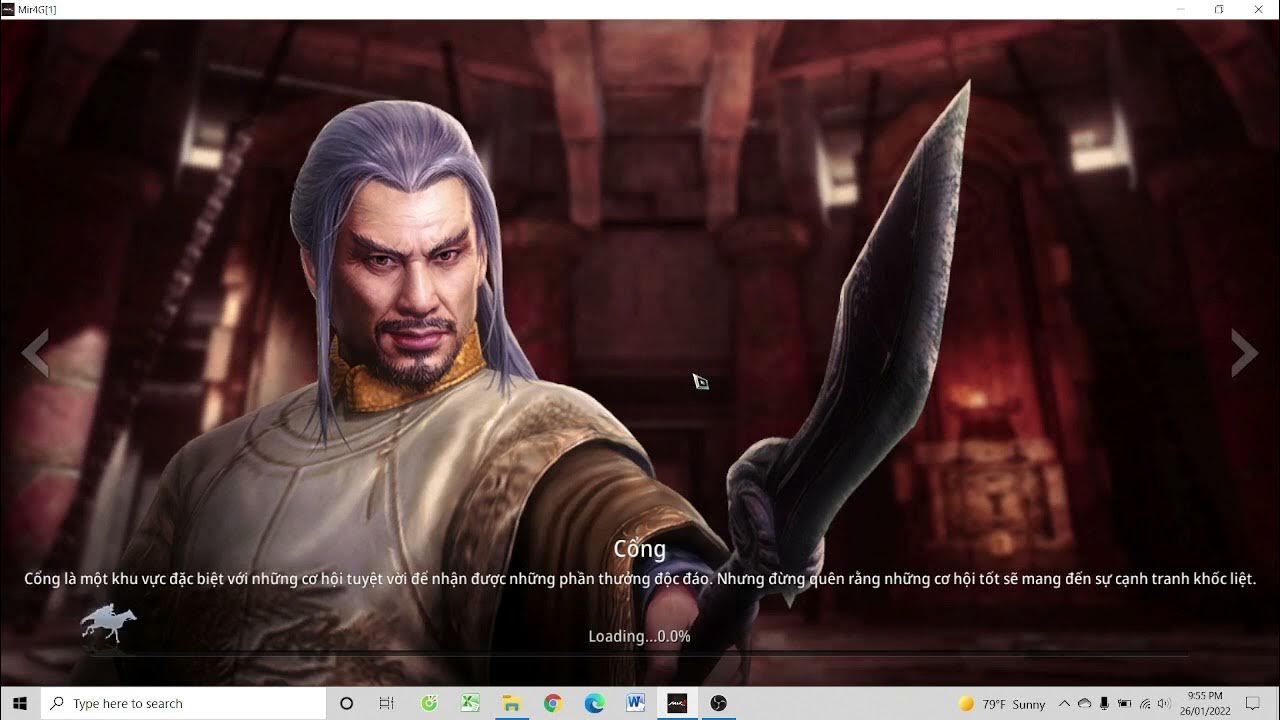The width and height of the screenshot is (1280, 720).
Task: Select the MIR4 app on the taskbar
Action: [x=677, y=703]
